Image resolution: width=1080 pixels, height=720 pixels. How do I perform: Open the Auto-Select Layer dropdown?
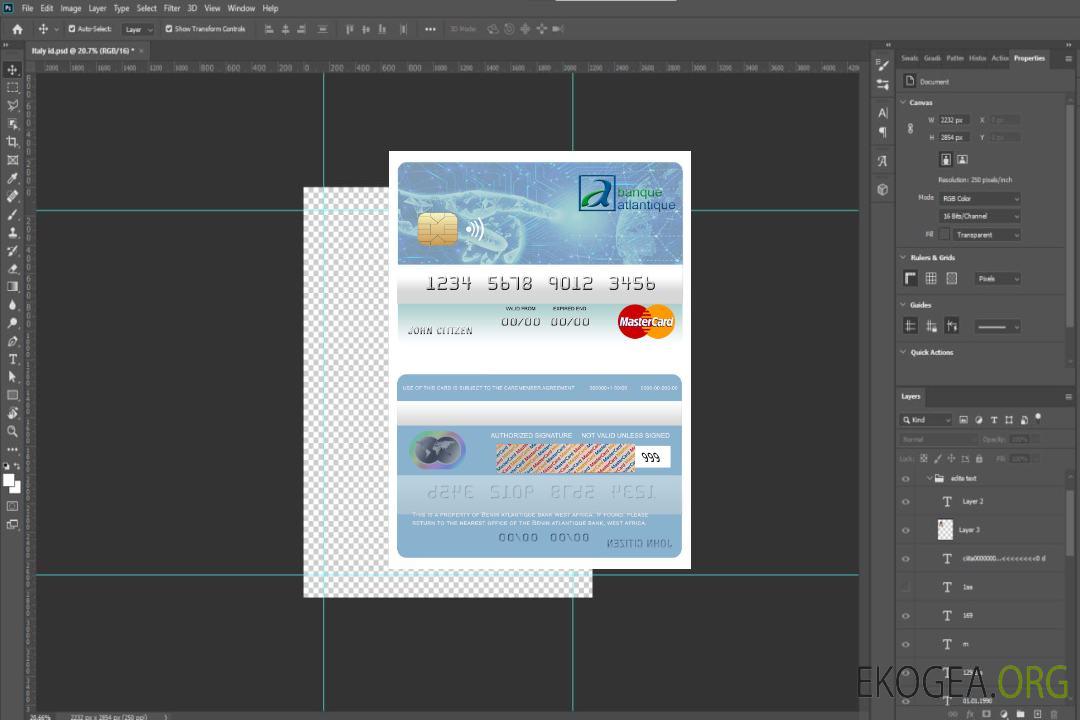(x=138, y=29)
